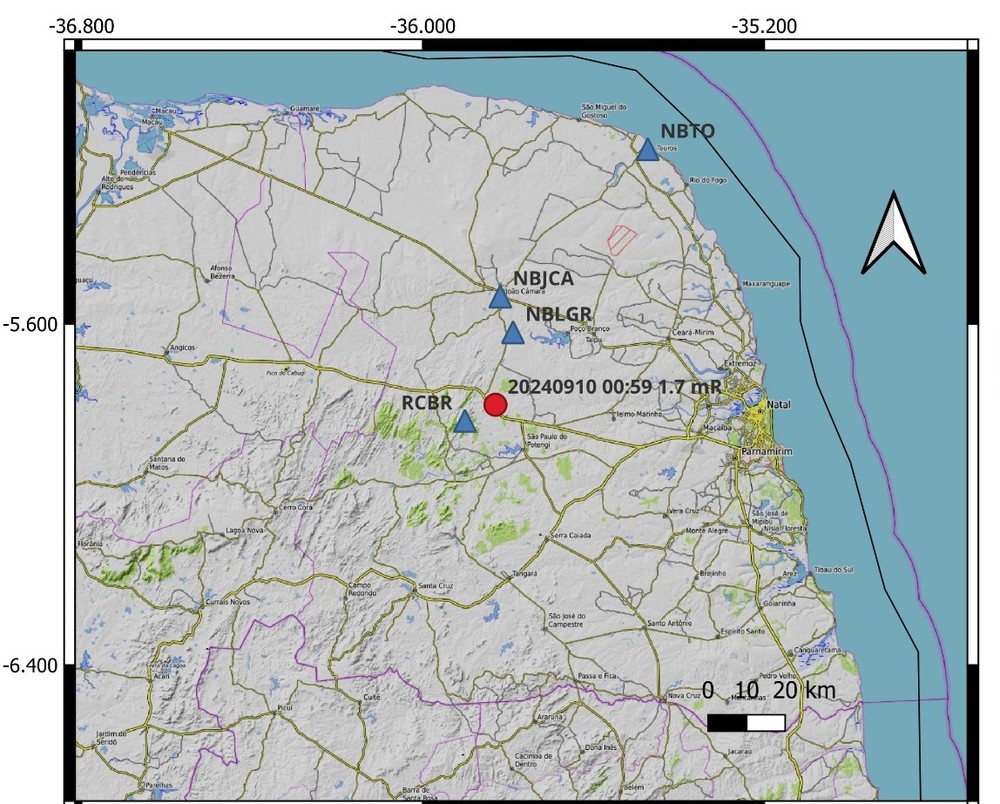Image resolution: width=1000 pixels, height=804 pixels.
Task: Click the red hatched polygon area
Action: click(x=621, y=240)
